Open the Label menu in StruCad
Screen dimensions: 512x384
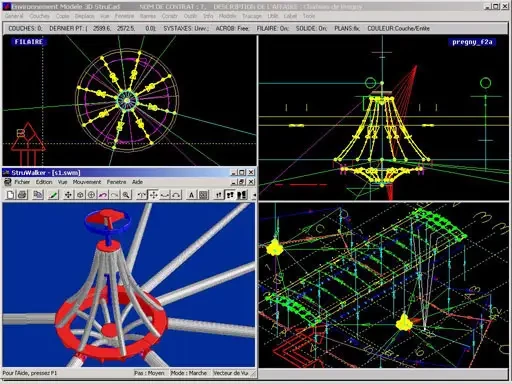pos(290,16)
